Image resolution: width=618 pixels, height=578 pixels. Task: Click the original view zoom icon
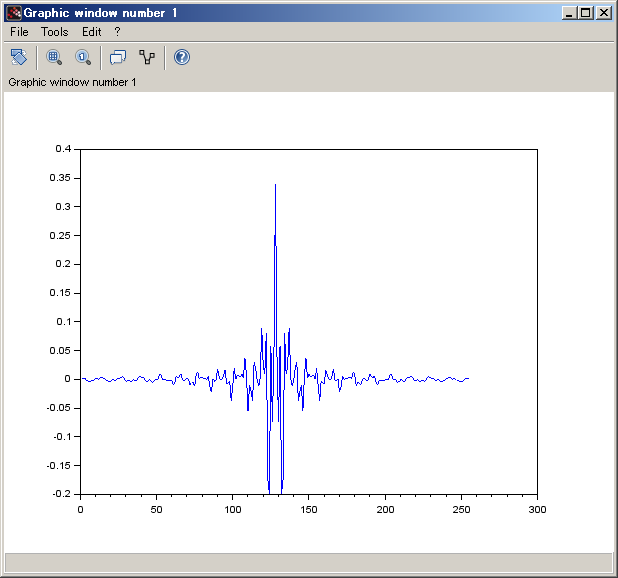tap(83, 57)
